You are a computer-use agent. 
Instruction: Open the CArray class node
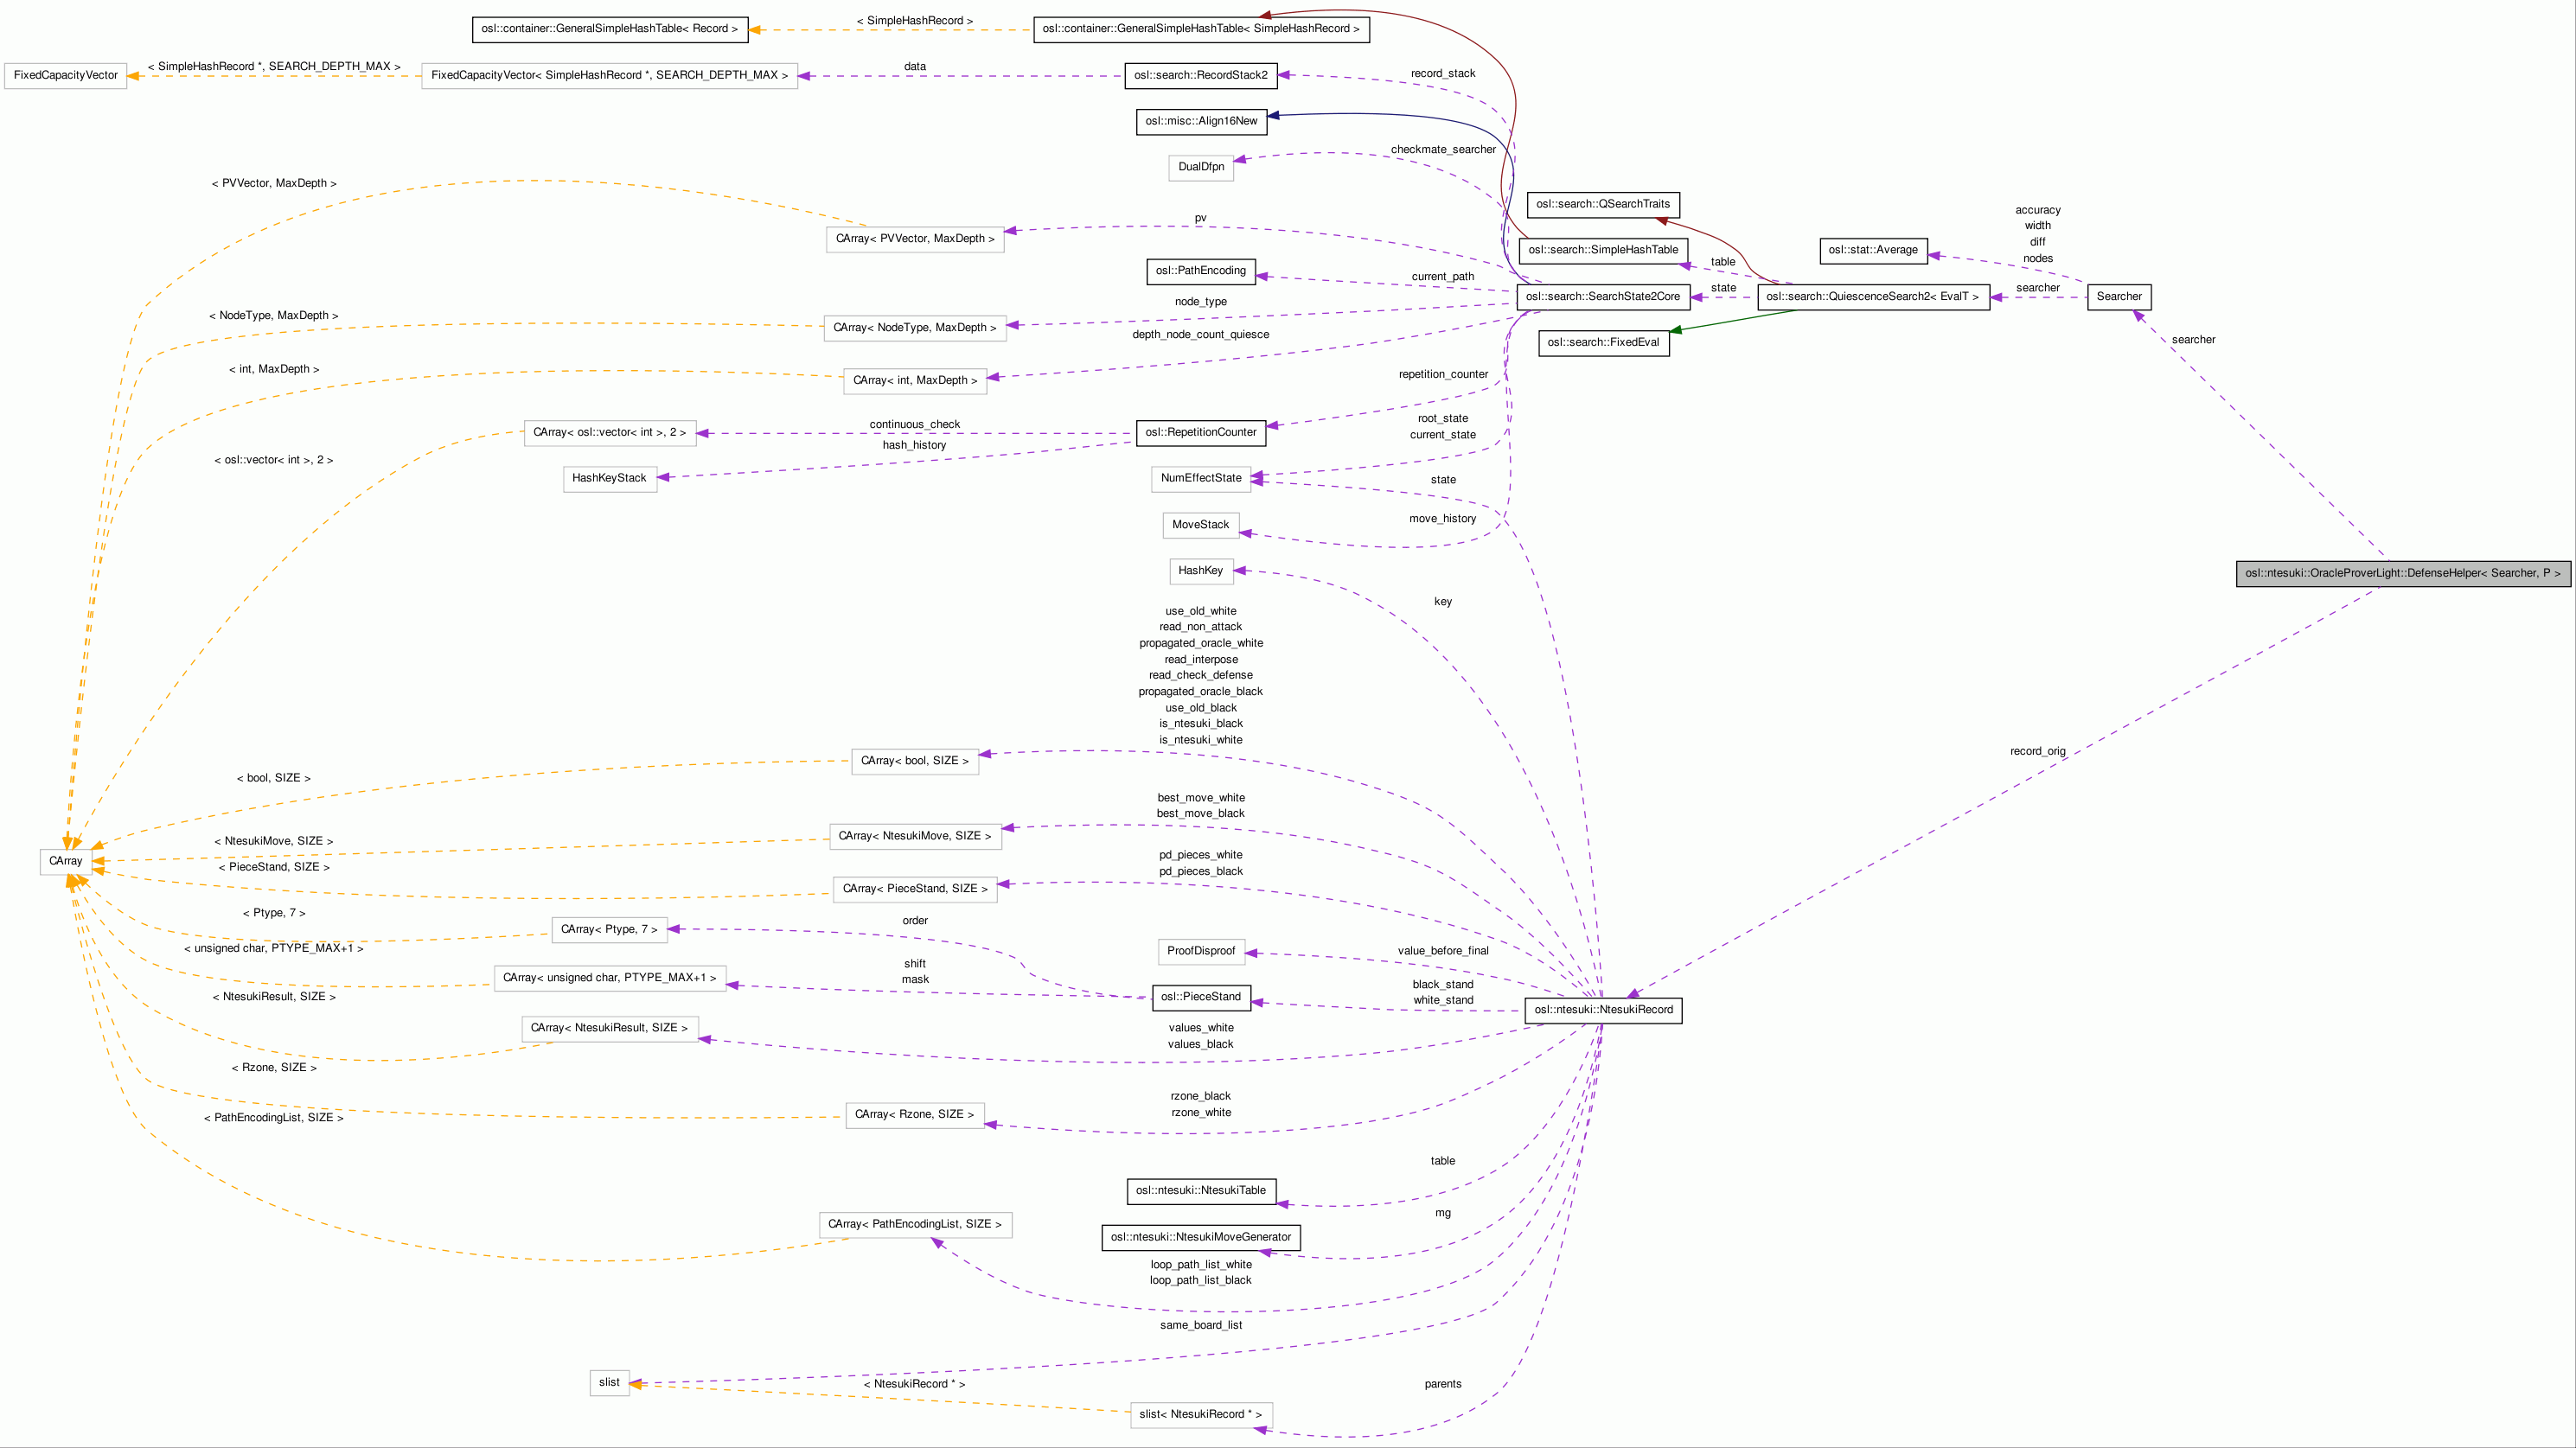tap(66, 861)
